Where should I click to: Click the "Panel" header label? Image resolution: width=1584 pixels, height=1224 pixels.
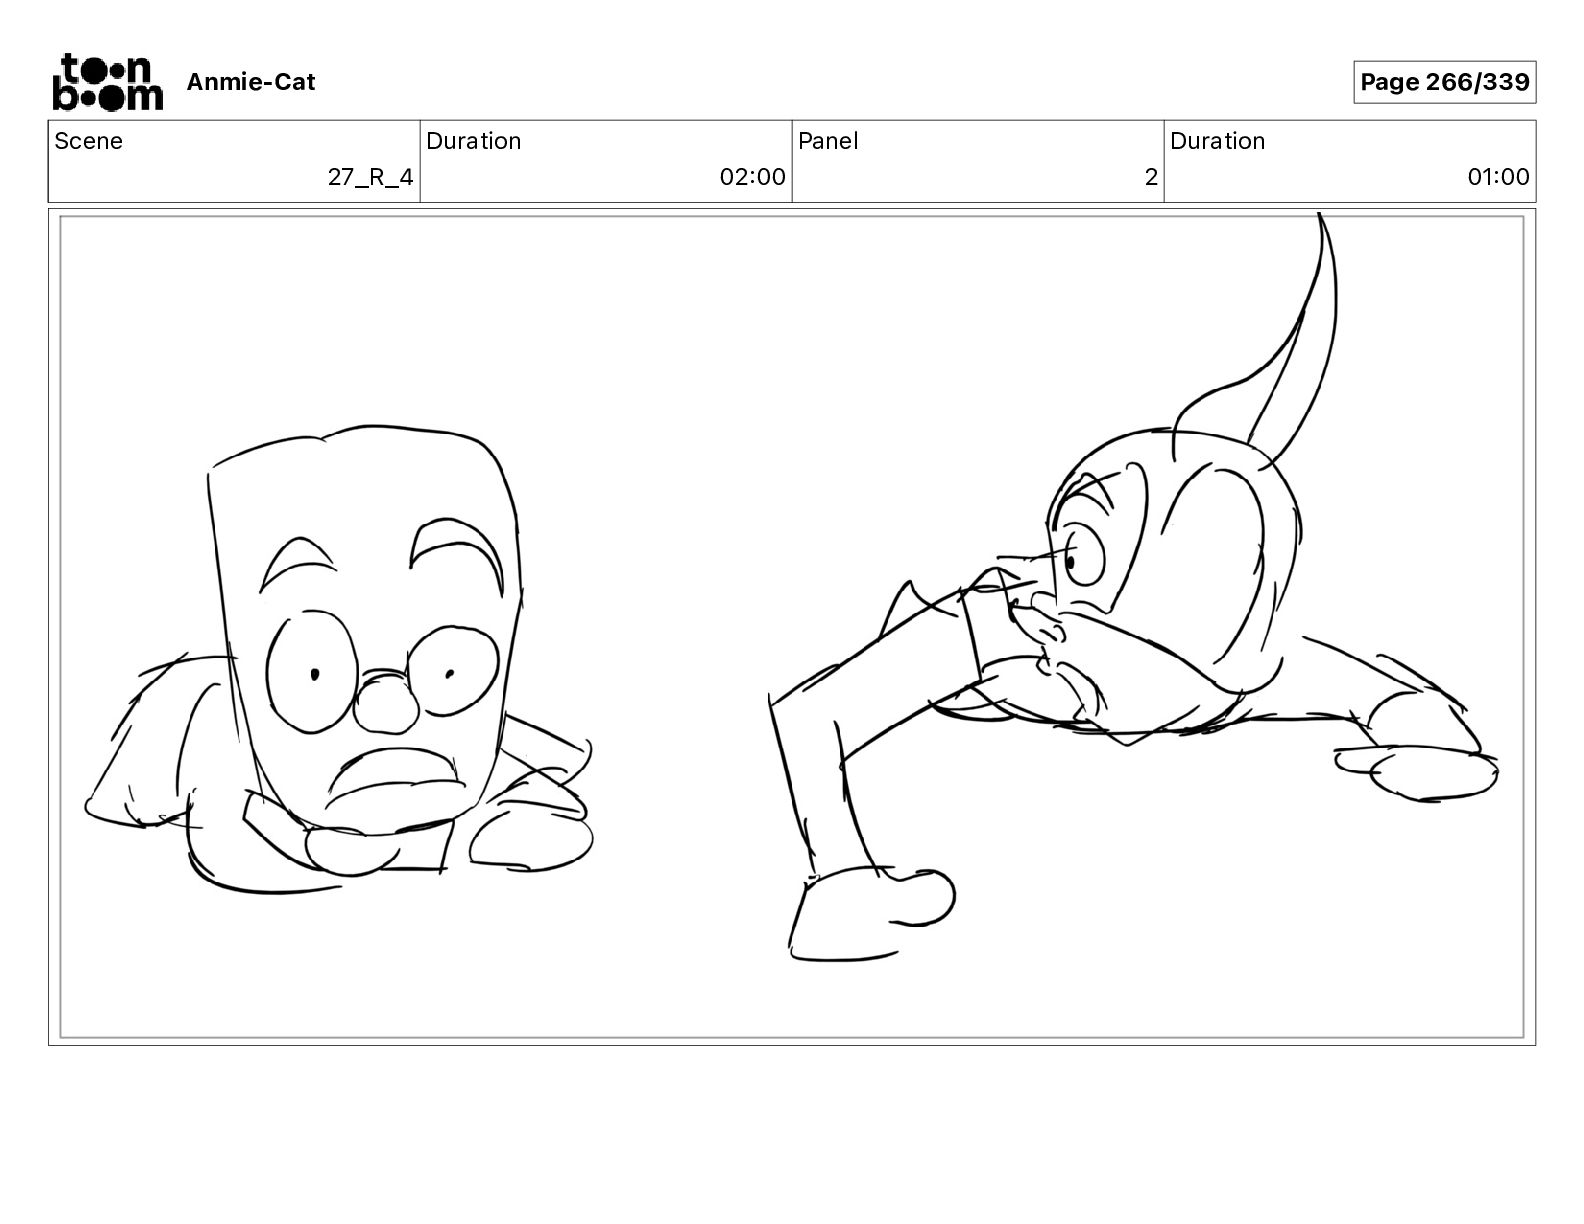828,141
